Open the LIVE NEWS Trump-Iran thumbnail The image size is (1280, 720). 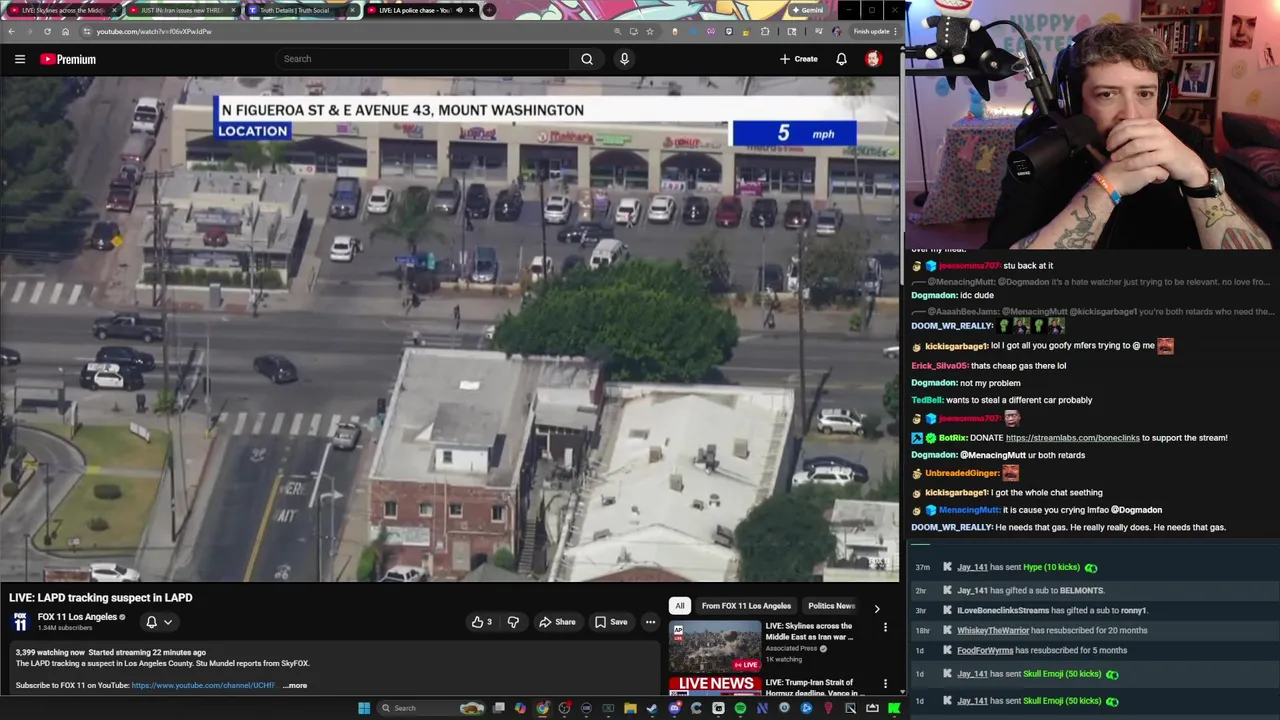click(714, 687)
